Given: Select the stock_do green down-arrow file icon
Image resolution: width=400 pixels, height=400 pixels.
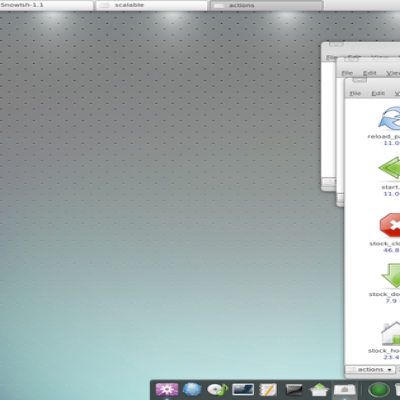Looking at the screenshot, I should tap(391, 276).
